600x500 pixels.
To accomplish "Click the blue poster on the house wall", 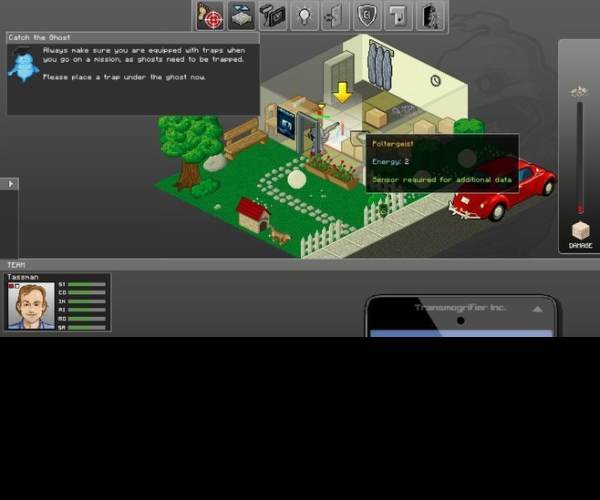I will click(286, 123).
